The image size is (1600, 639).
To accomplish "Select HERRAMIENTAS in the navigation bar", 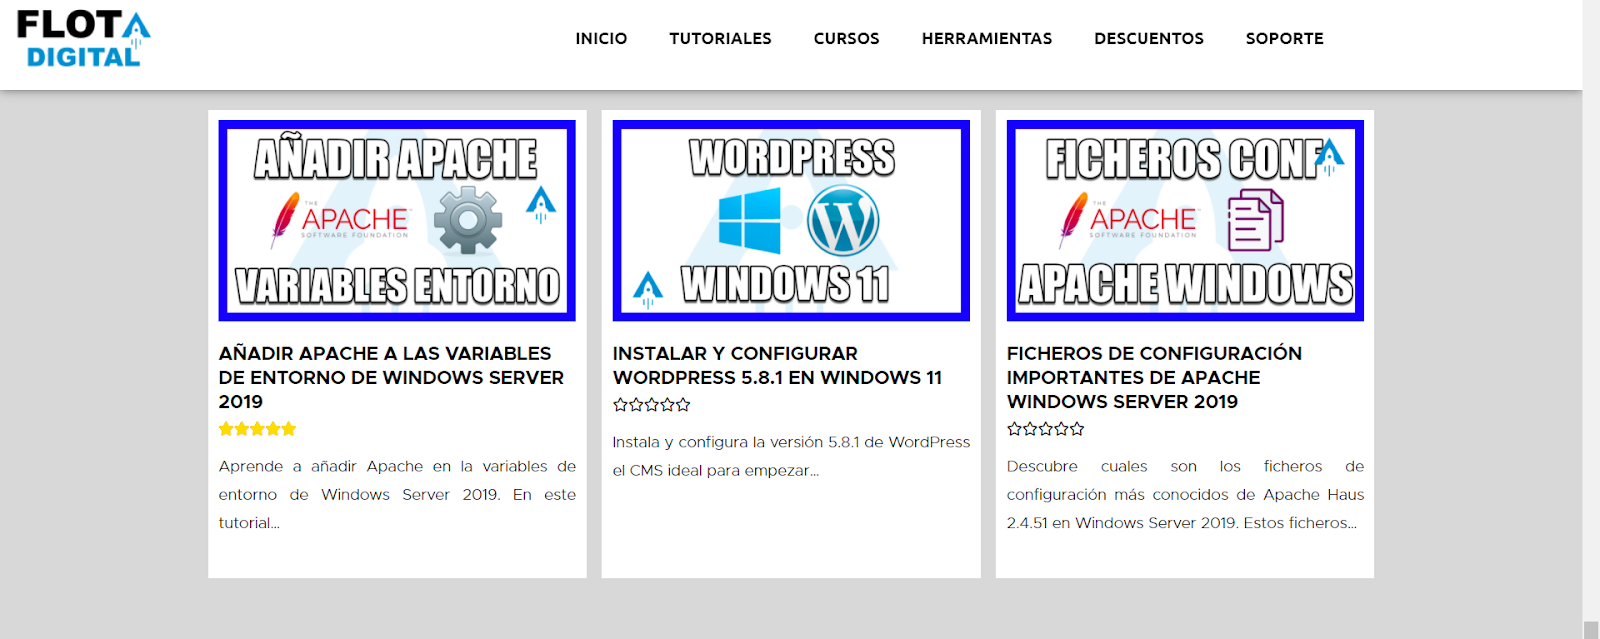I will click(x=986, y=39).
